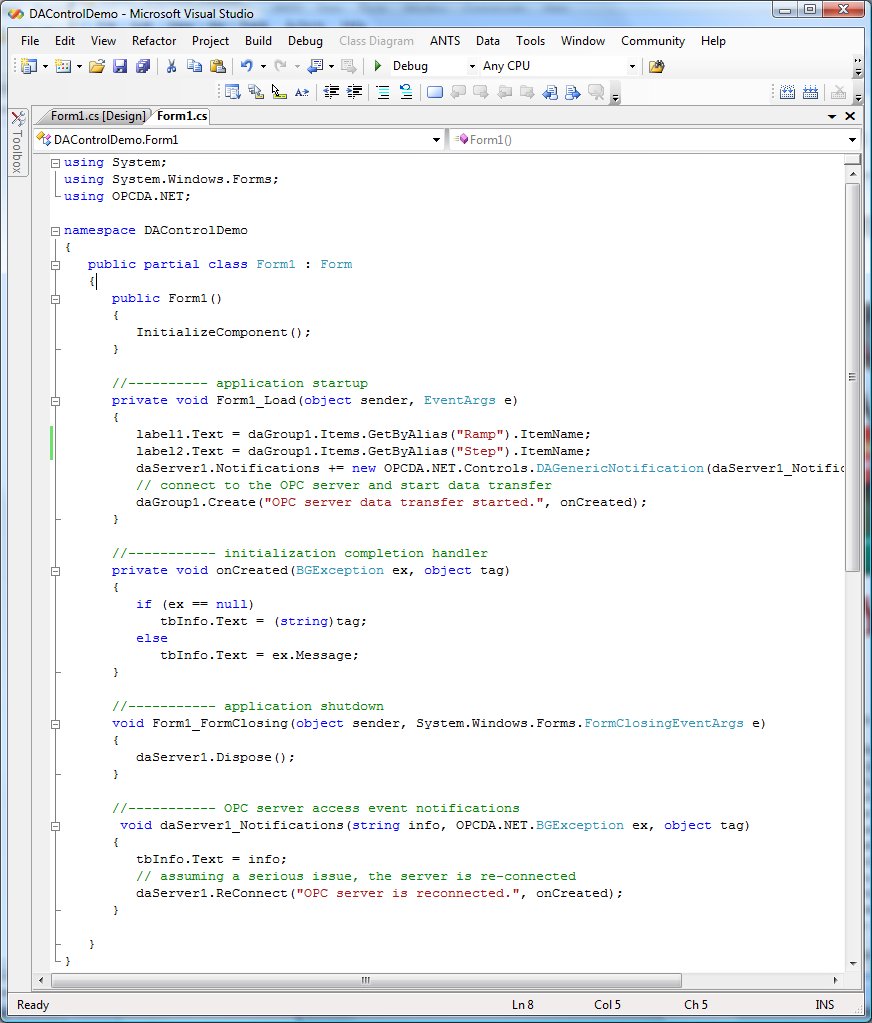Click the Toolbox wrench icon in side tab

click(18, 118)
